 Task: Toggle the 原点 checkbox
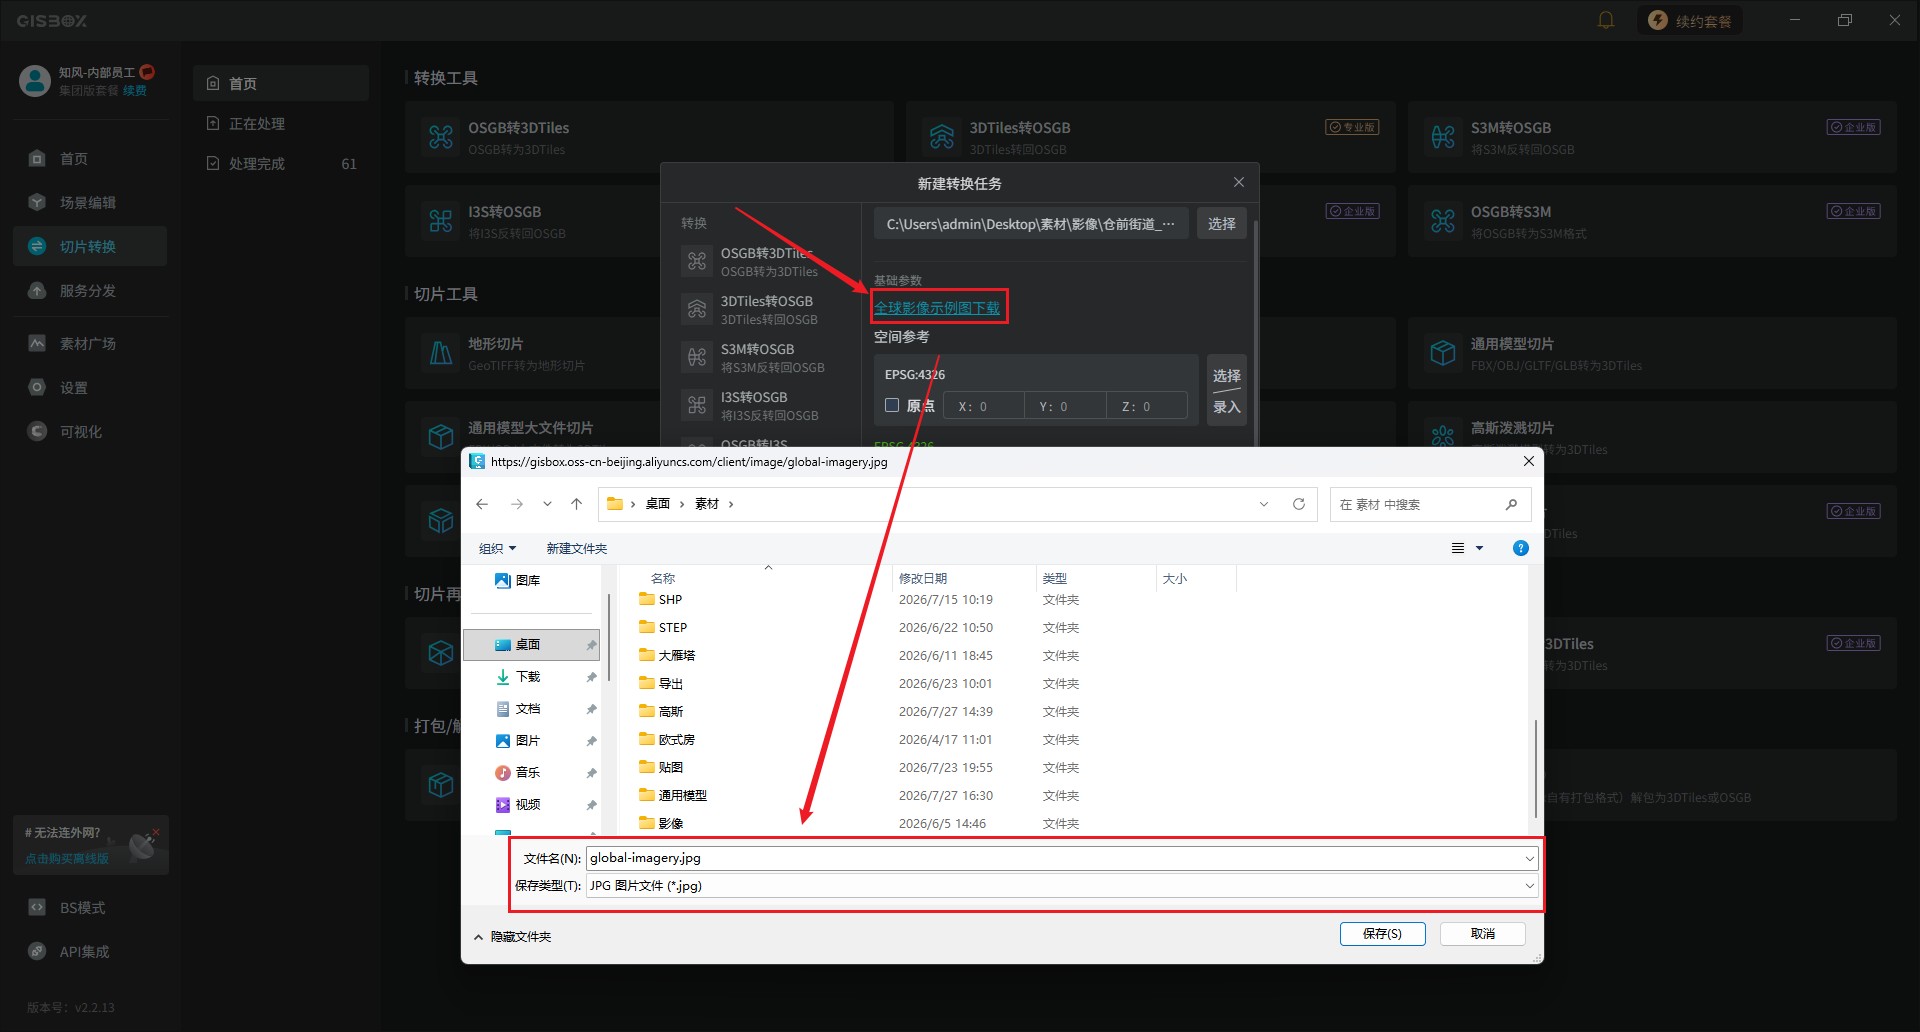coord(892,406)
